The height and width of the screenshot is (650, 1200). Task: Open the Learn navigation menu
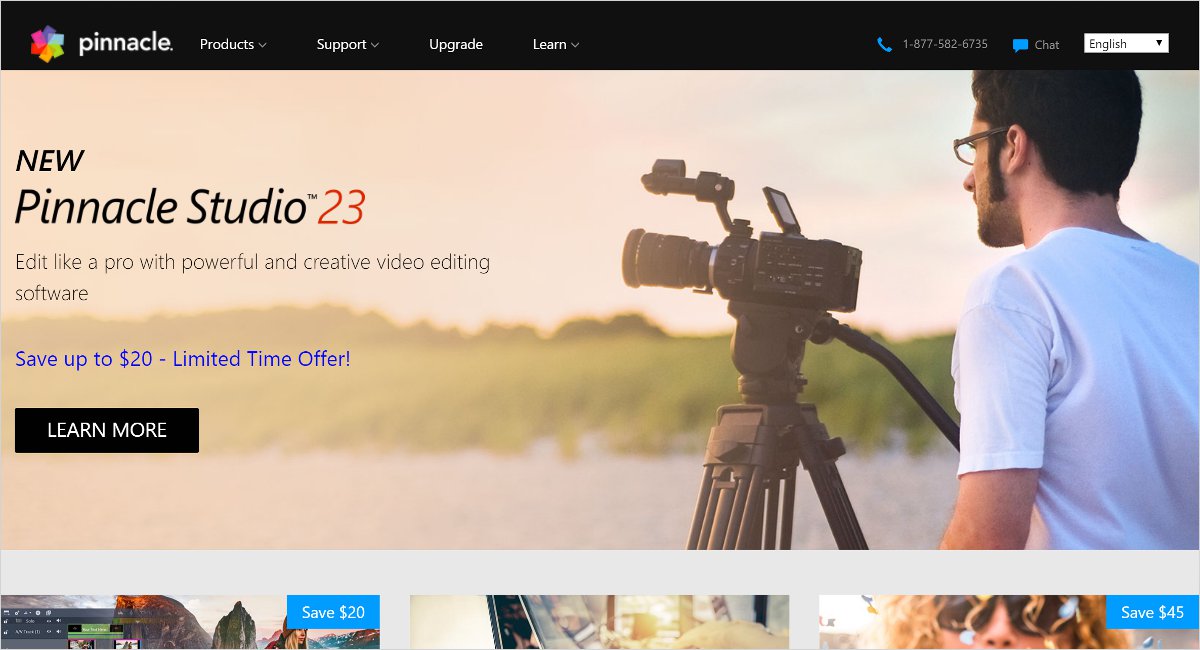point(549,44)
